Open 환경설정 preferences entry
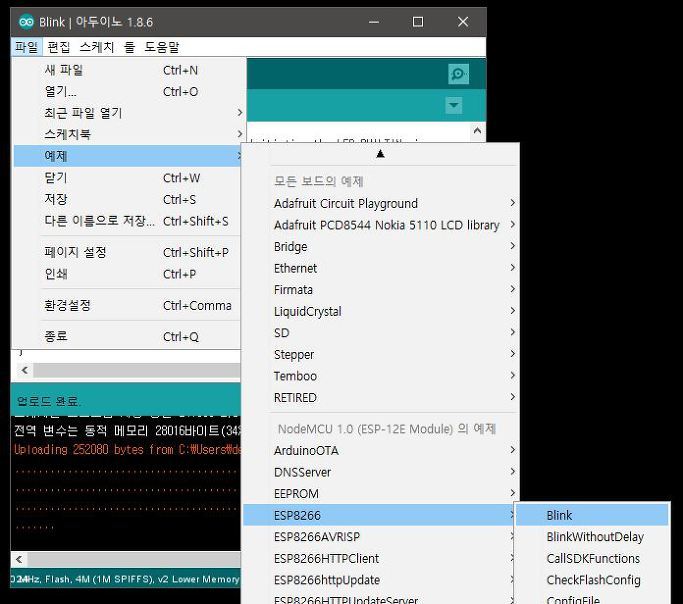Viewport: 683px width, 604px height. point(127,305)
